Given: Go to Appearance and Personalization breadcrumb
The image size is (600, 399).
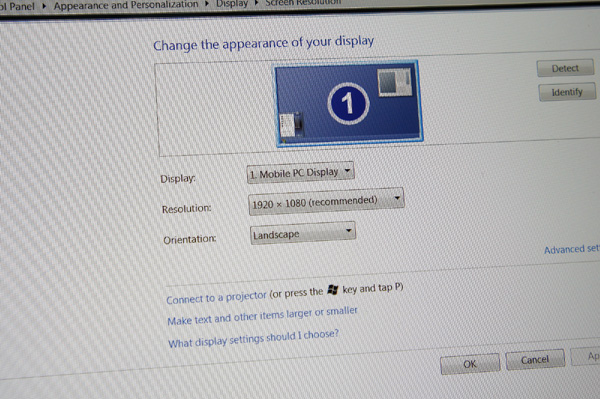Looking at the screenshot, I should coord(126,5).
